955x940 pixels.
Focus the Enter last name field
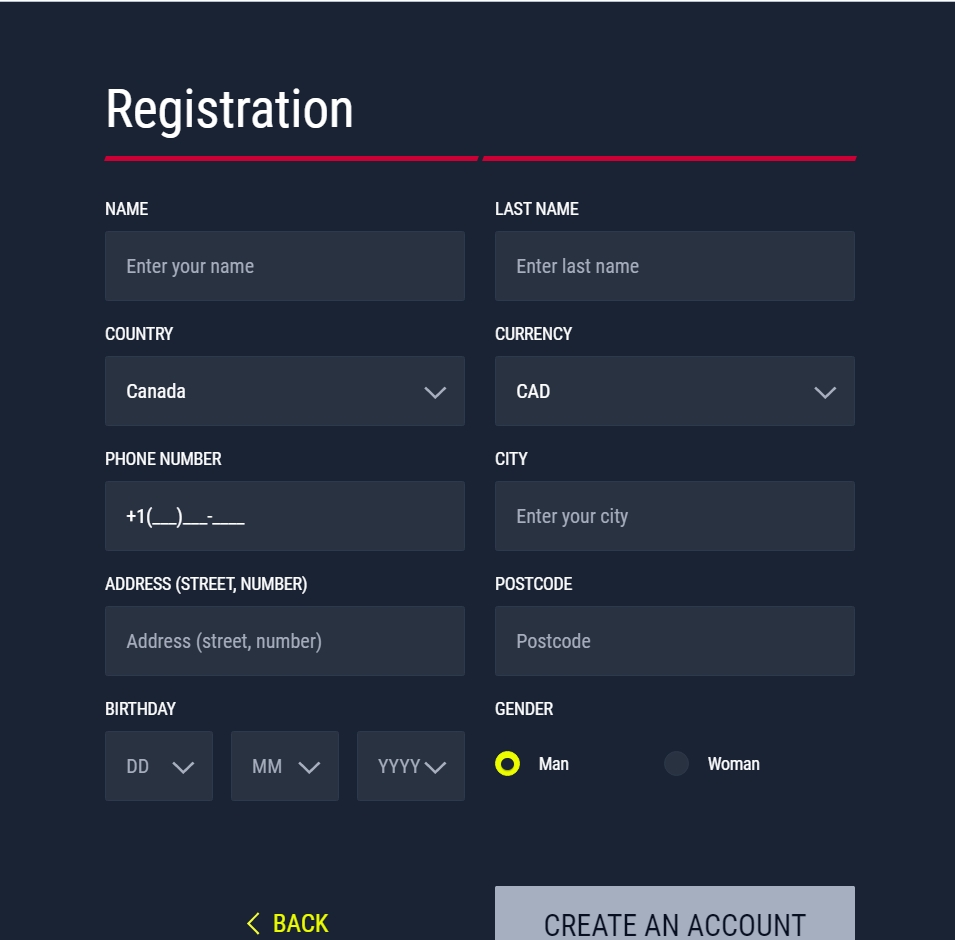tap(674, 266)
